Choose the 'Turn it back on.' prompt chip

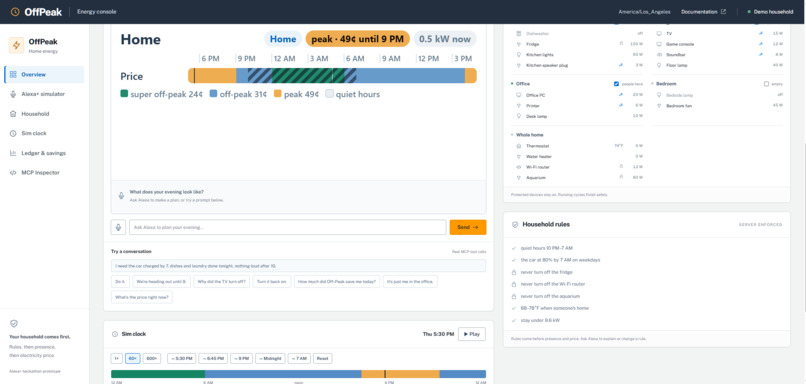click(272, 281)
